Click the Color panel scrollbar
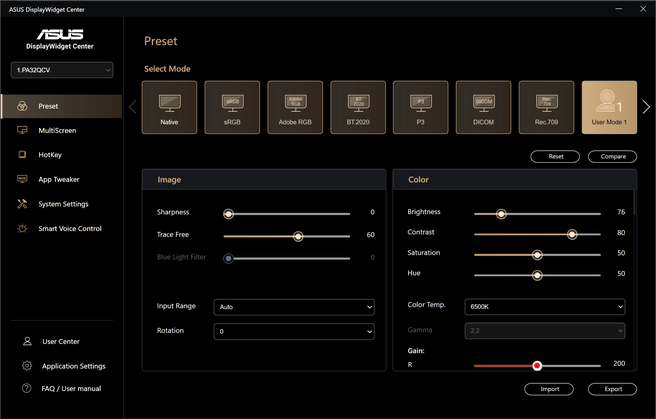This screenshot has width=656, height=419. click(x=634, y=203)
